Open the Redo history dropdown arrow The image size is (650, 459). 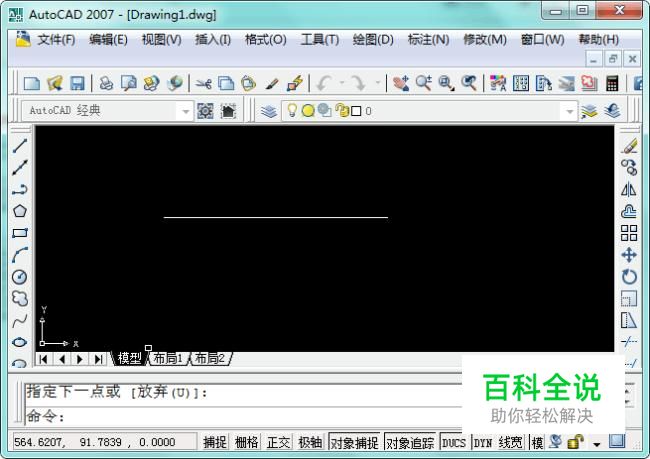click(377, 83)
